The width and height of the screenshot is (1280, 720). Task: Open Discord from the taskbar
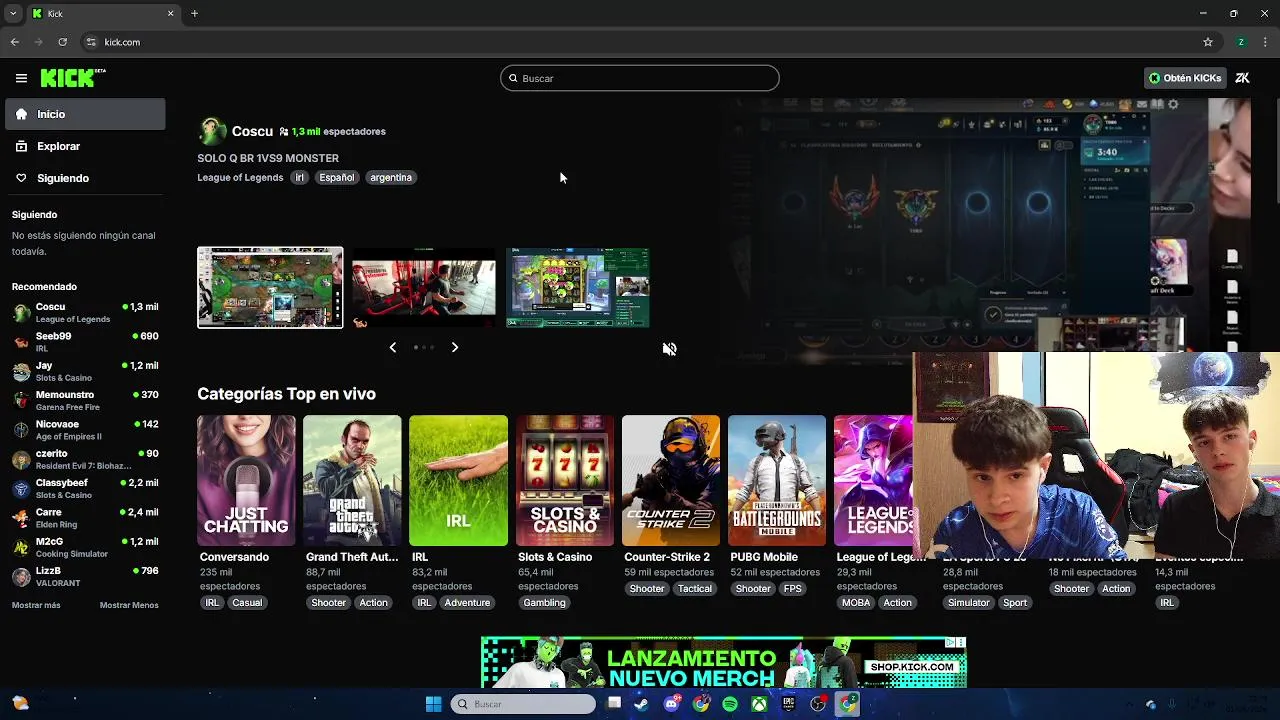672,704
